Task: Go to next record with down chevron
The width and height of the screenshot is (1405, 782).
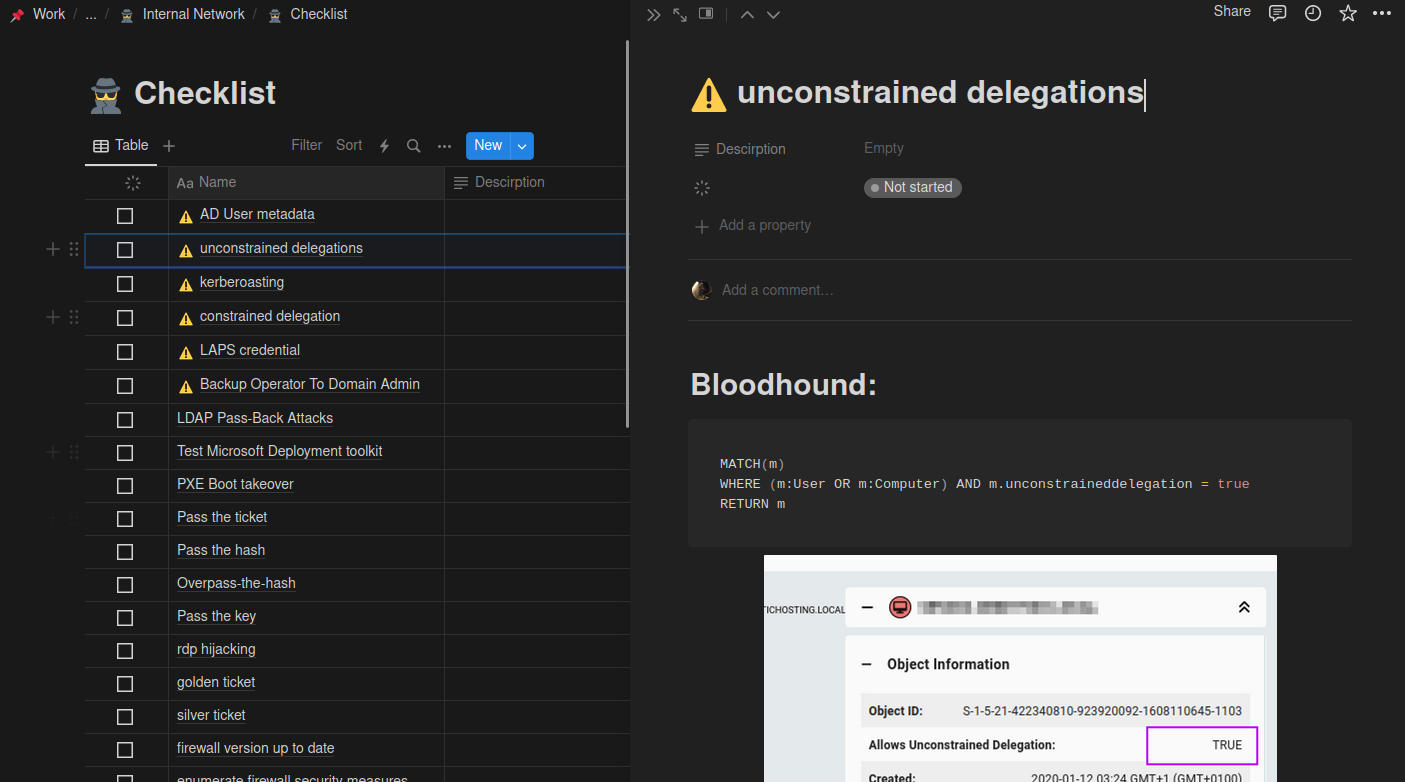Action: pyautogui.click(x=773, y=15)
